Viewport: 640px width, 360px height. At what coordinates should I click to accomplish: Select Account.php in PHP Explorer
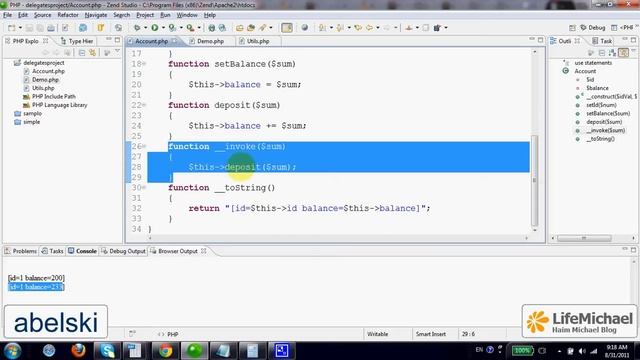pyautogui.click(x=44, y=71)
